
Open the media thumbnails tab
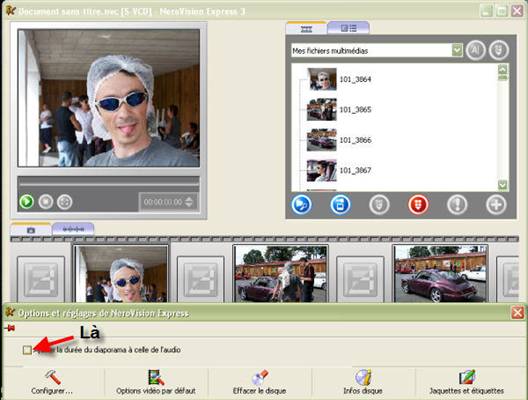(306, 29)
